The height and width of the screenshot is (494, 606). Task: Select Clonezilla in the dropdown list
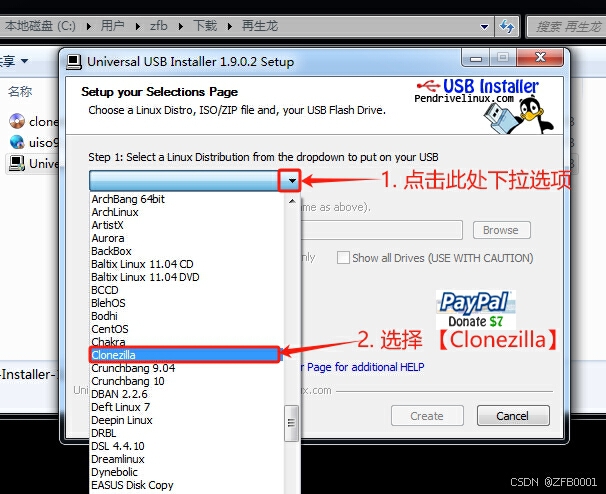tap(184, 355)
